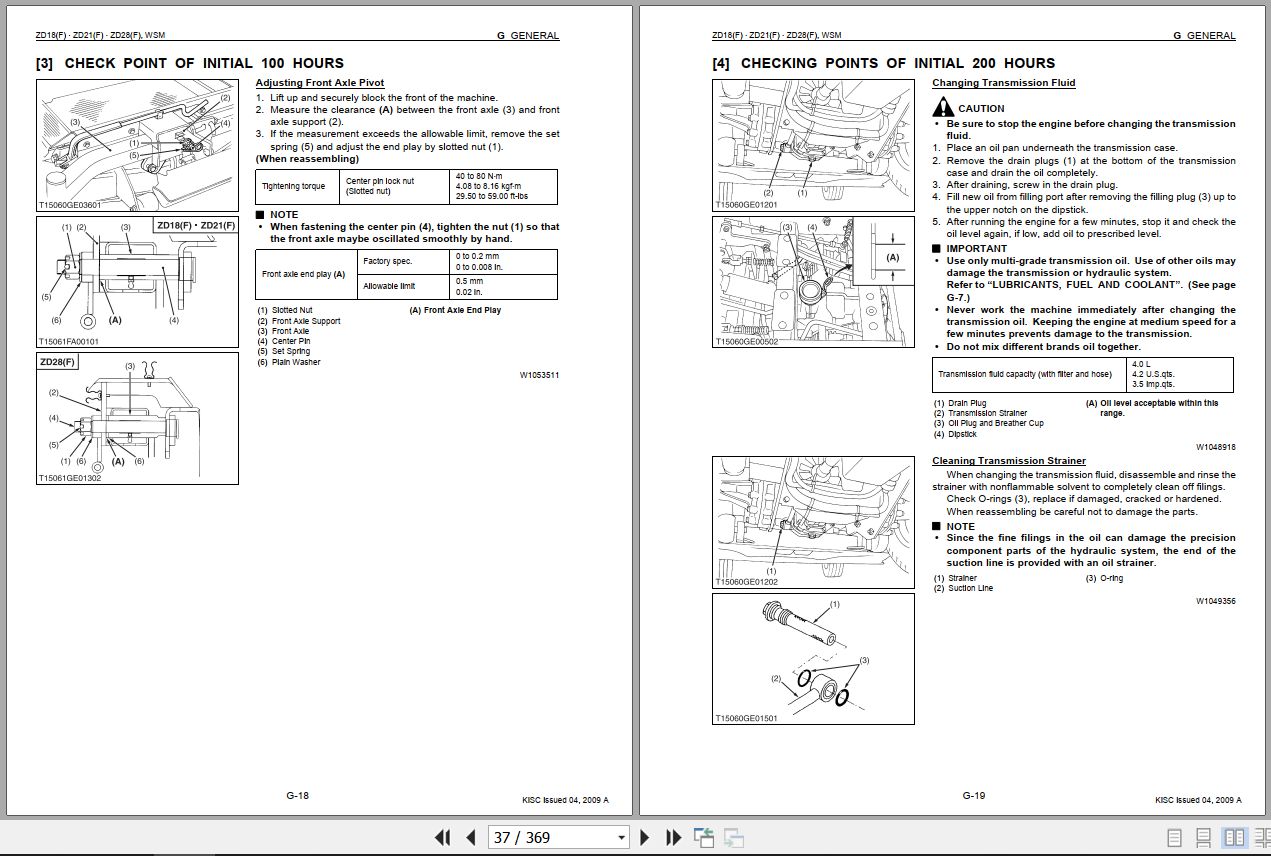Click the T15060GE03601 front axle illustration
The image size is (1271, 856).
pyautogui.click(x=137, y=145)
